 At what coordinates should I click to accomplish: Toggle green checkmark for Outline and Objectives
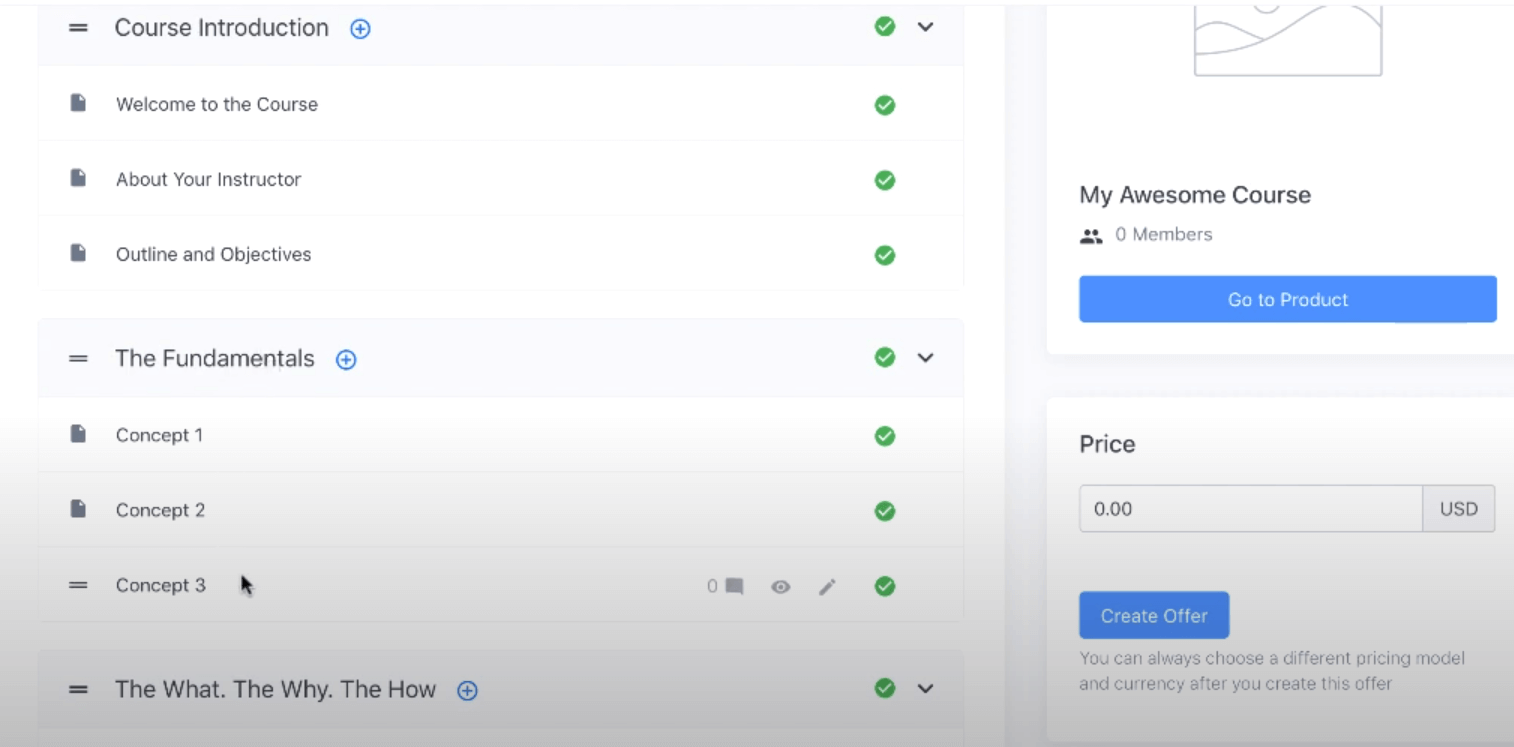coord(885,255)
